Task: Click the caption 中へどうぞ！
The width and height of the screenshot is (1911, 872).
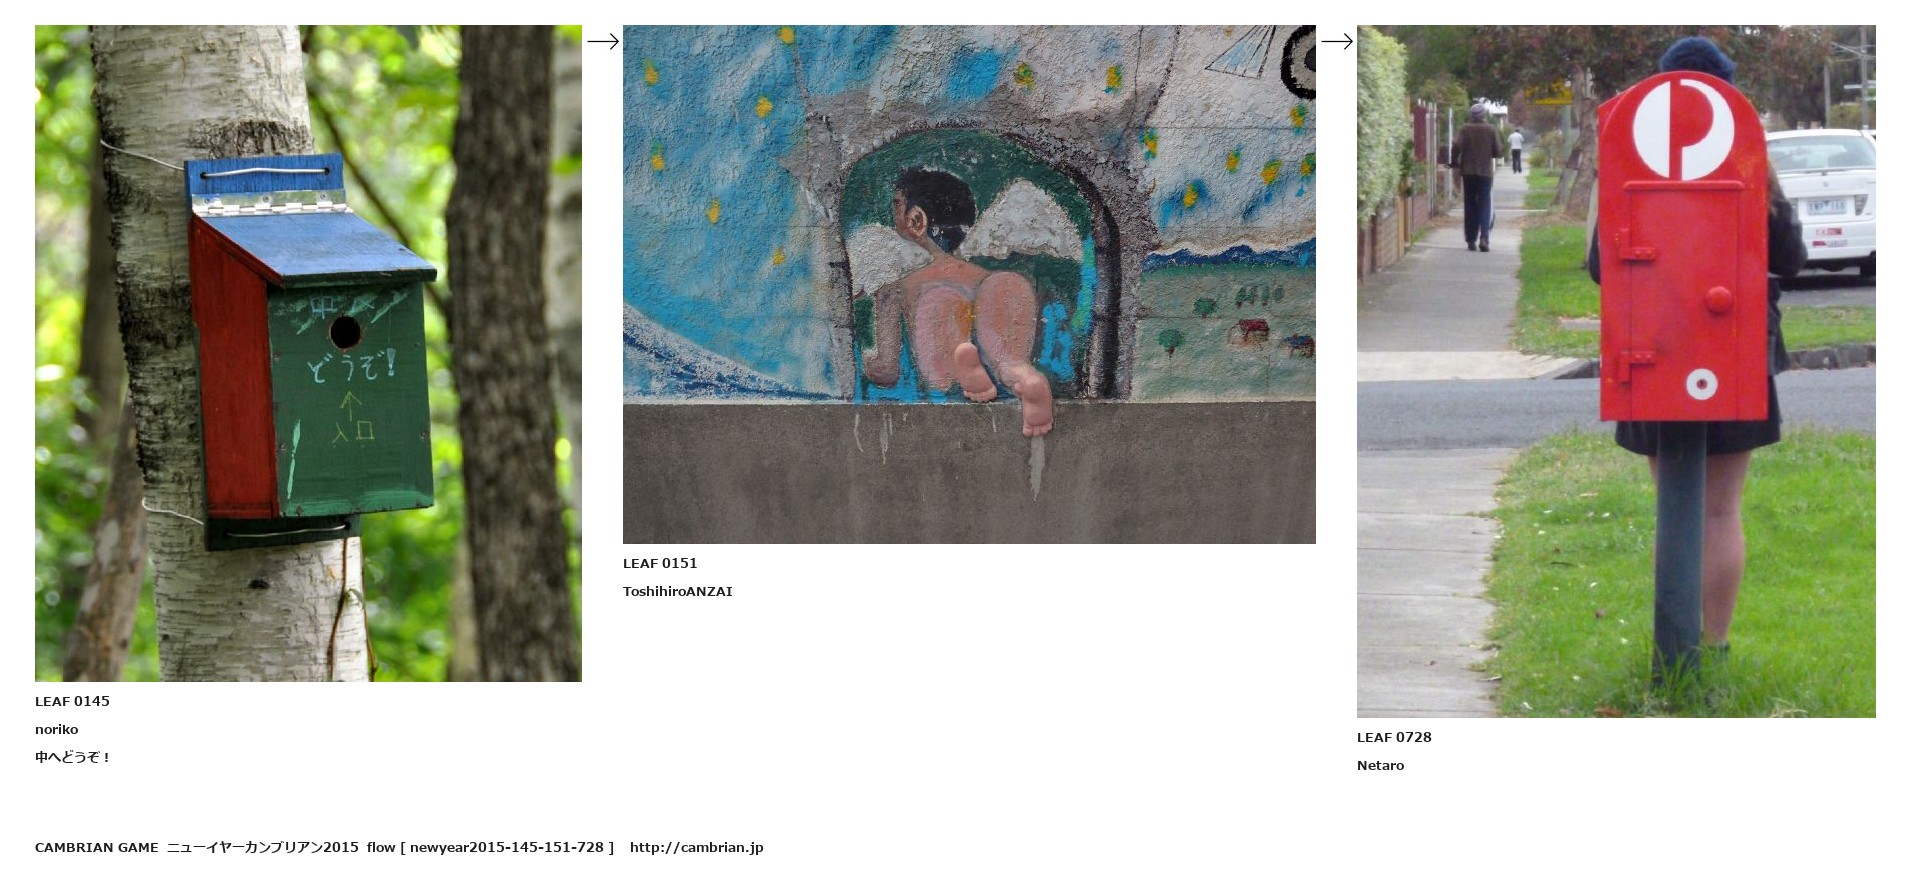Action: [72, 757]
